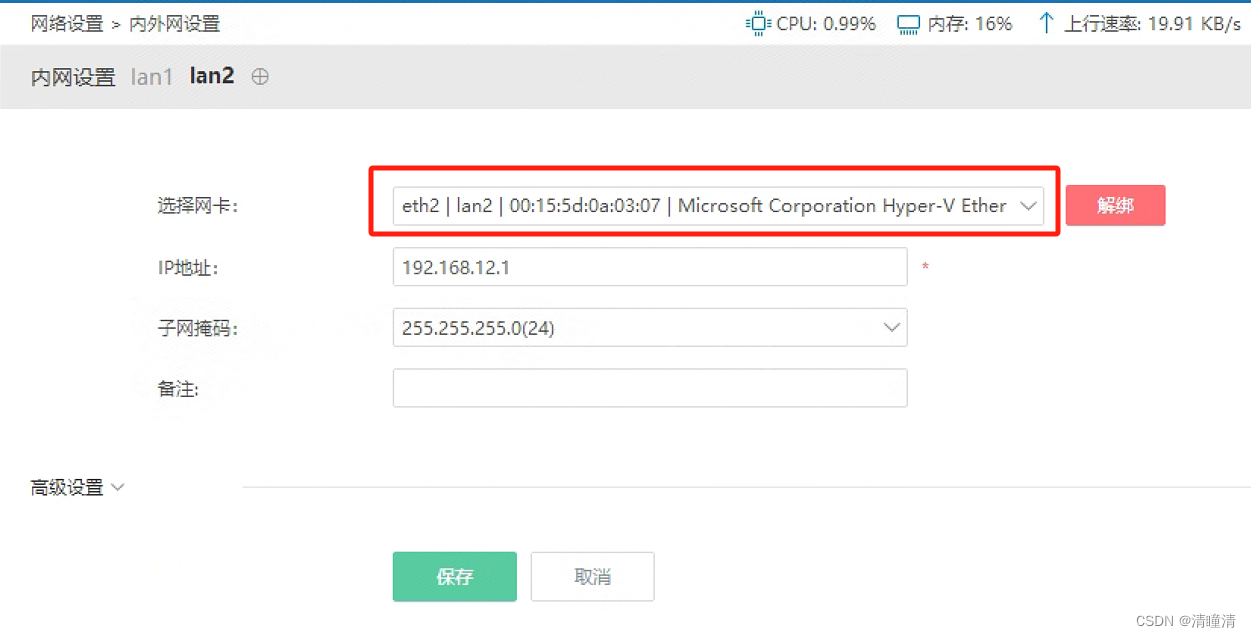Viewport: 1251px width, 637px height.
Task: Click the green 保存 save button
Action: (x=455, y=577)
